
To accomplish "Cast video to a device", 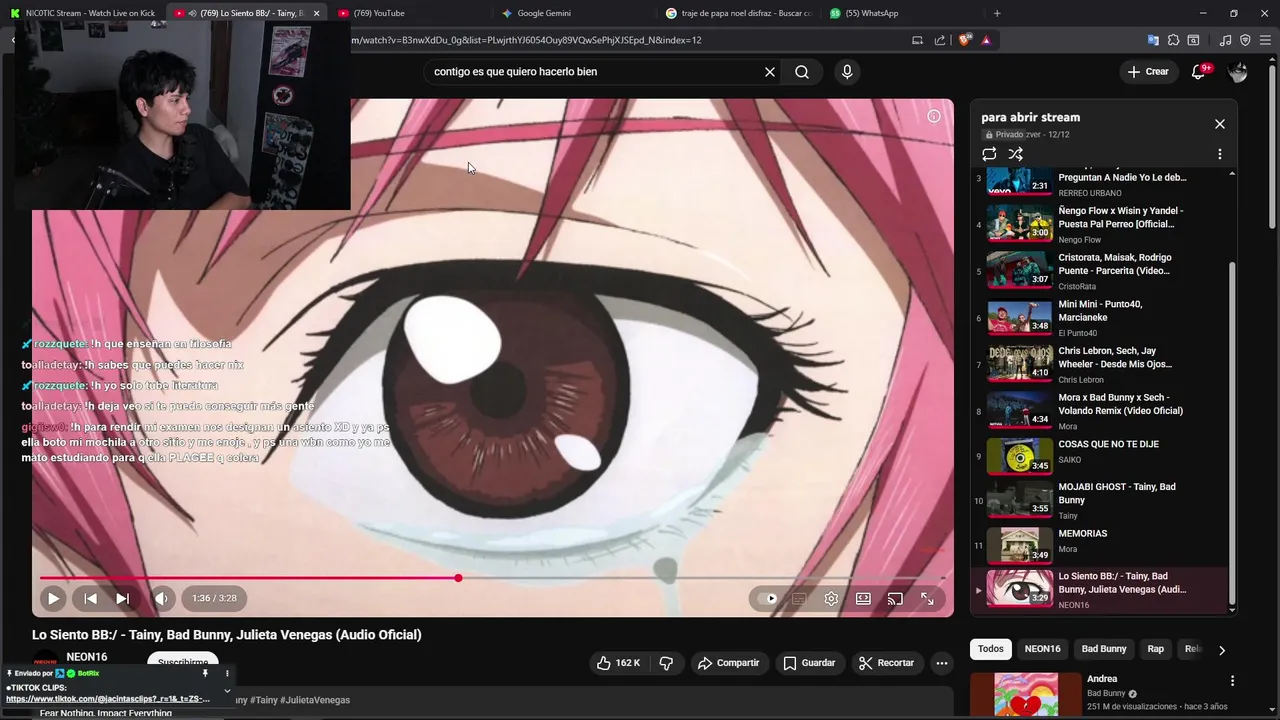I will tap(895, 598).
